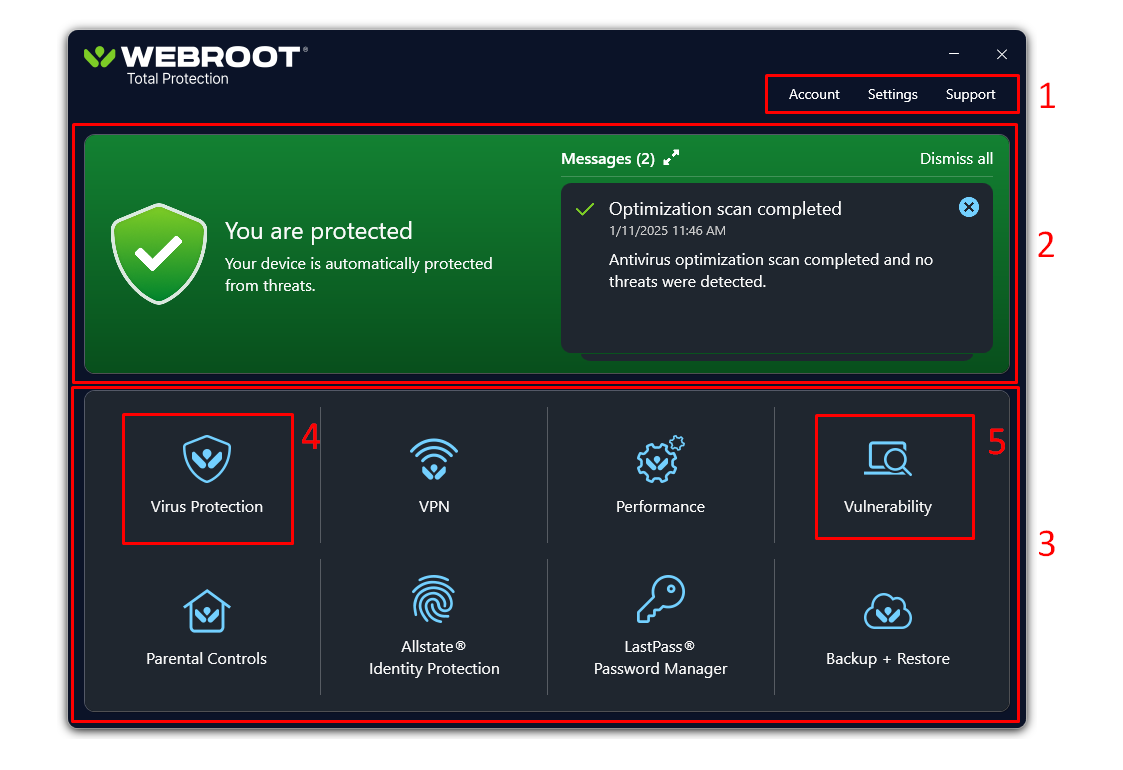The width and height of the screenshot is (1123, 770).
Task: Open the Virus Protection shield icon
Action: point(206,458)
